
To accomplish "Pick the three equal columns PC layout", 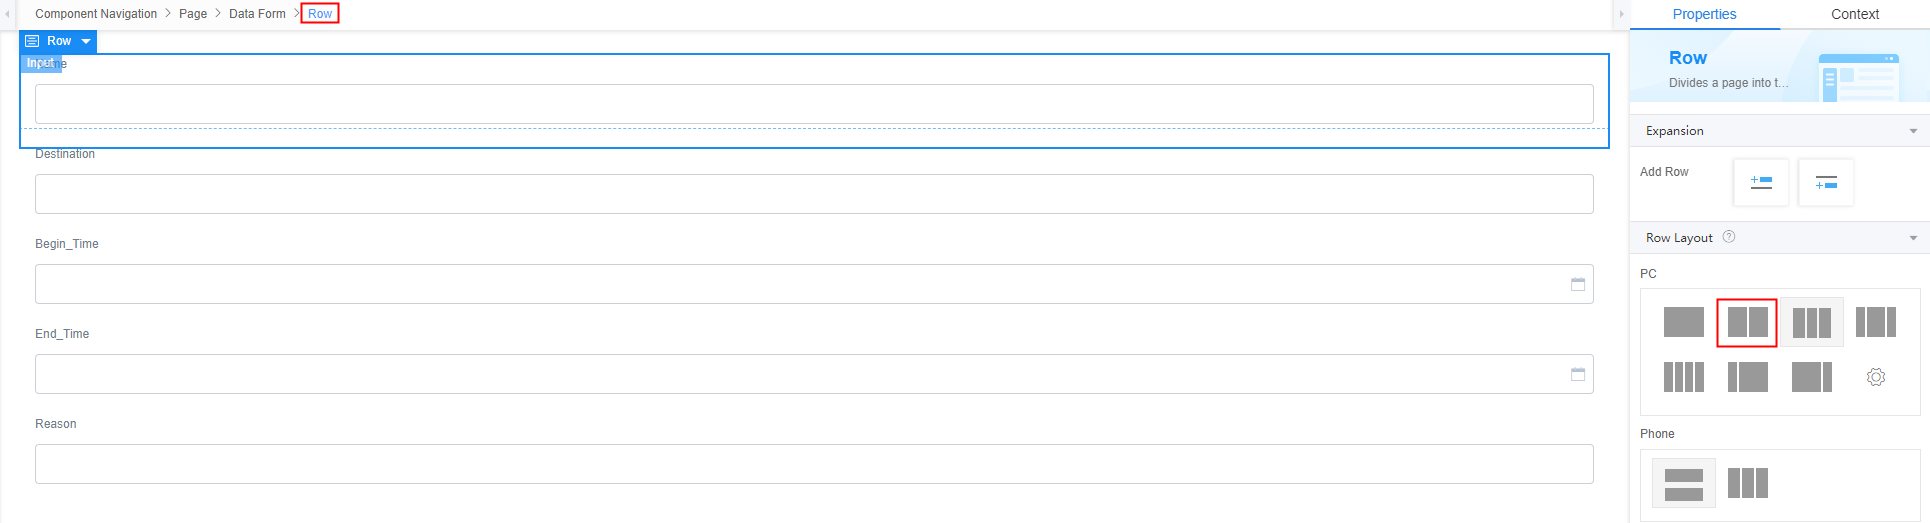I will 1811,322.
